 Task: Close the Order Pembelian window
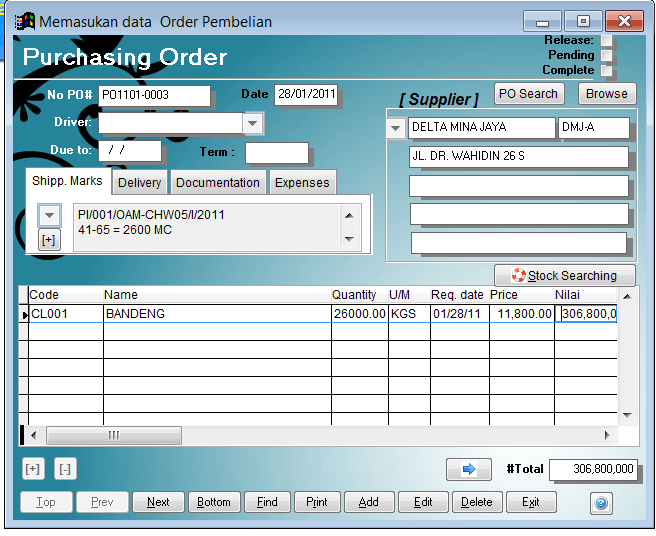(624, 21)
